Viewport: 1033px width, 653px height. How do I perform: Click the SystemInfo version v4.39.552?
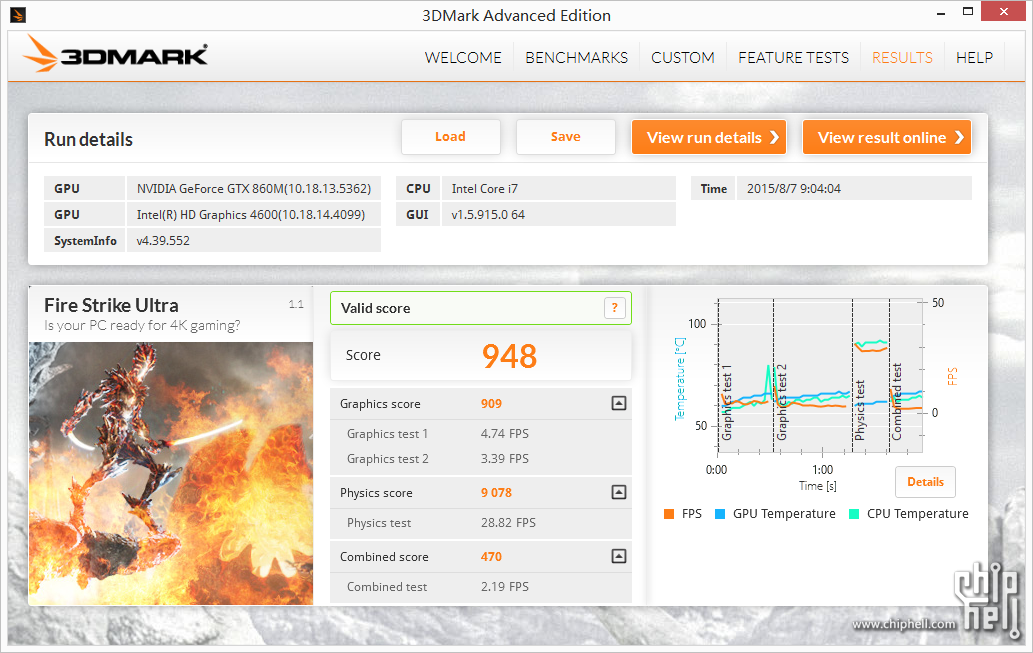tap(254, 241)
